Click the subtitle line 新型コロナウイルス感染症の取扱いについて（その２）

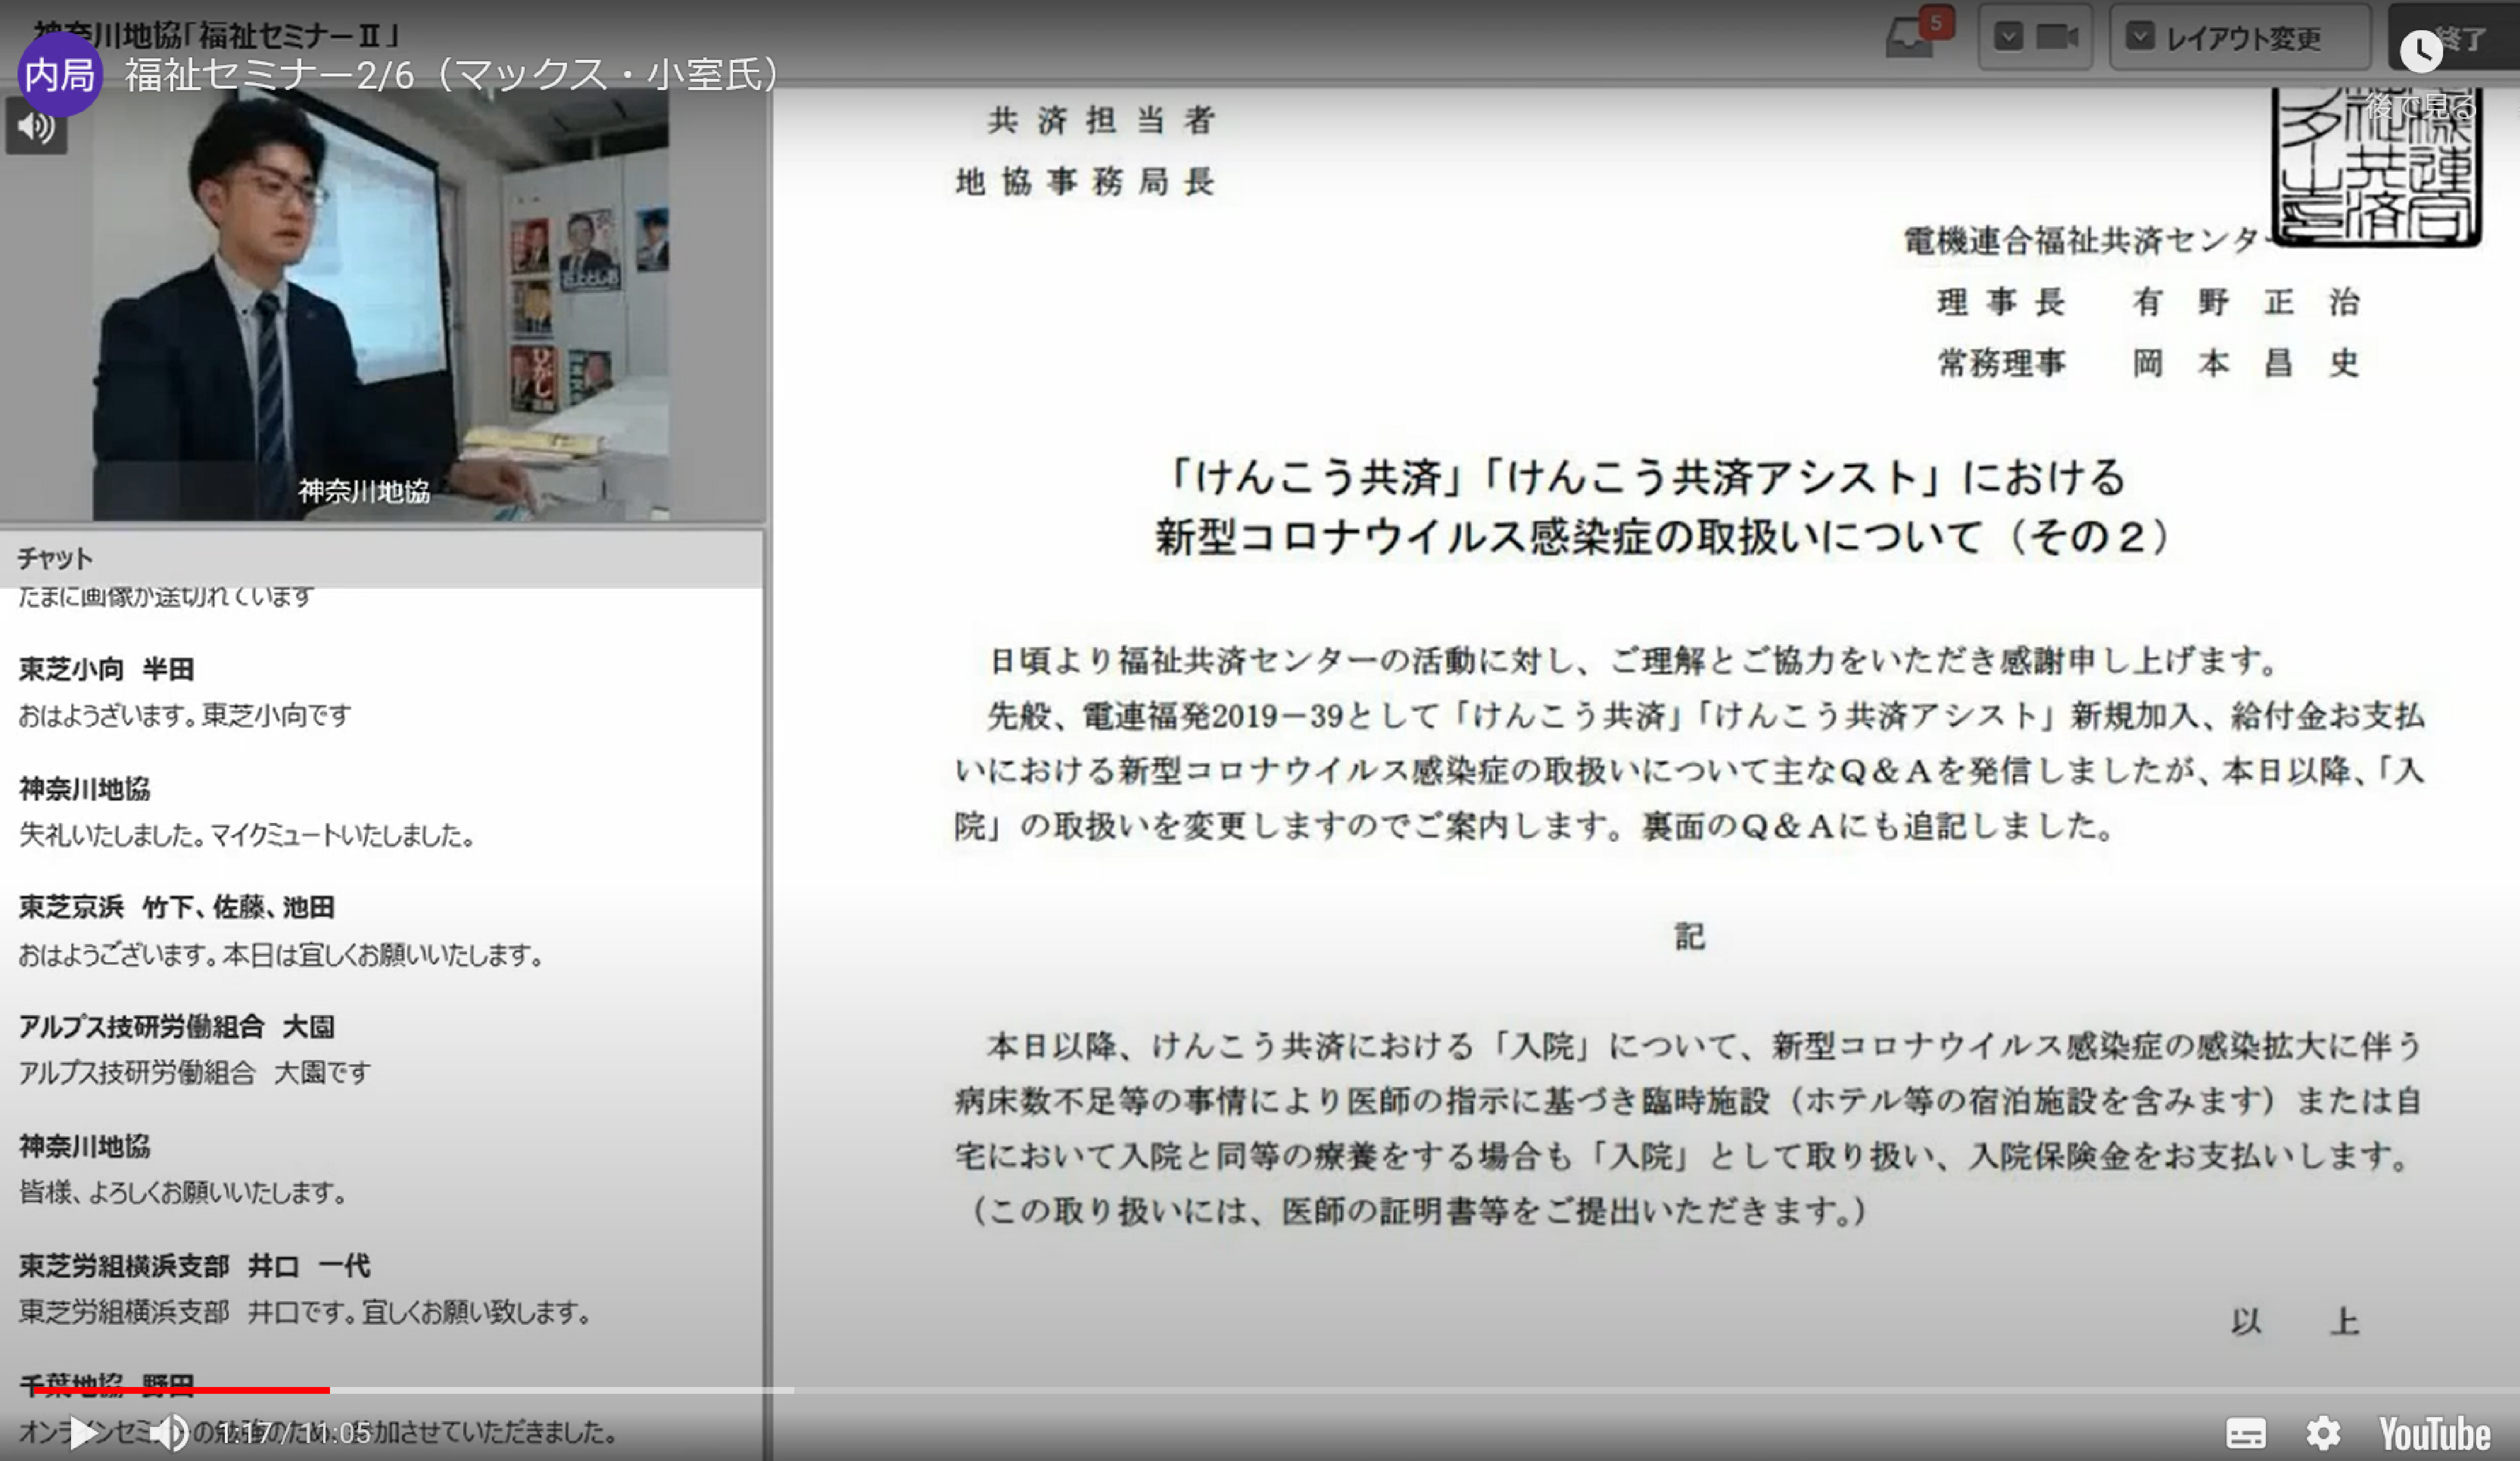[1663, 537]
